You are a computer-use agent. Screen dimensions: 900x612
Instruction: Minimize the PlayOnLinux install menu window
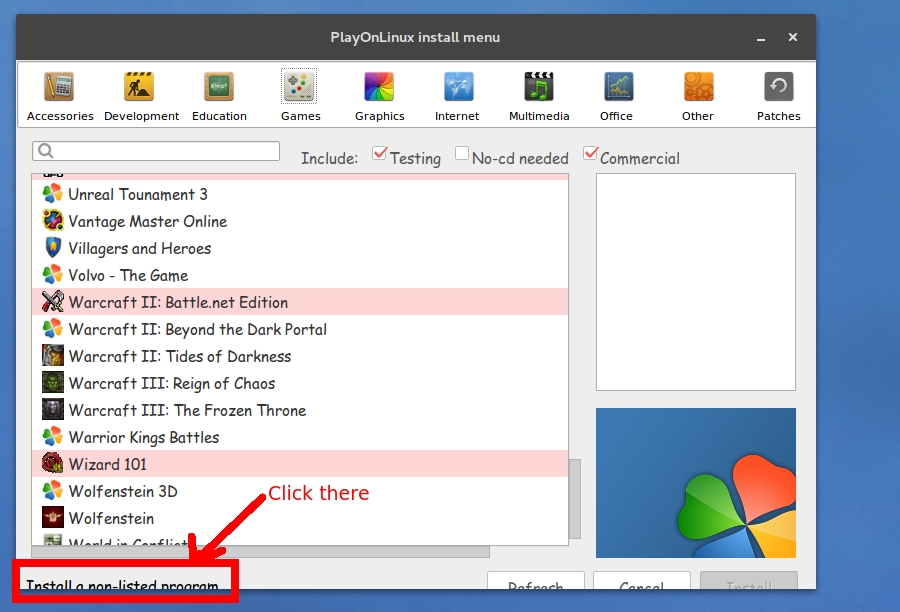761,38
